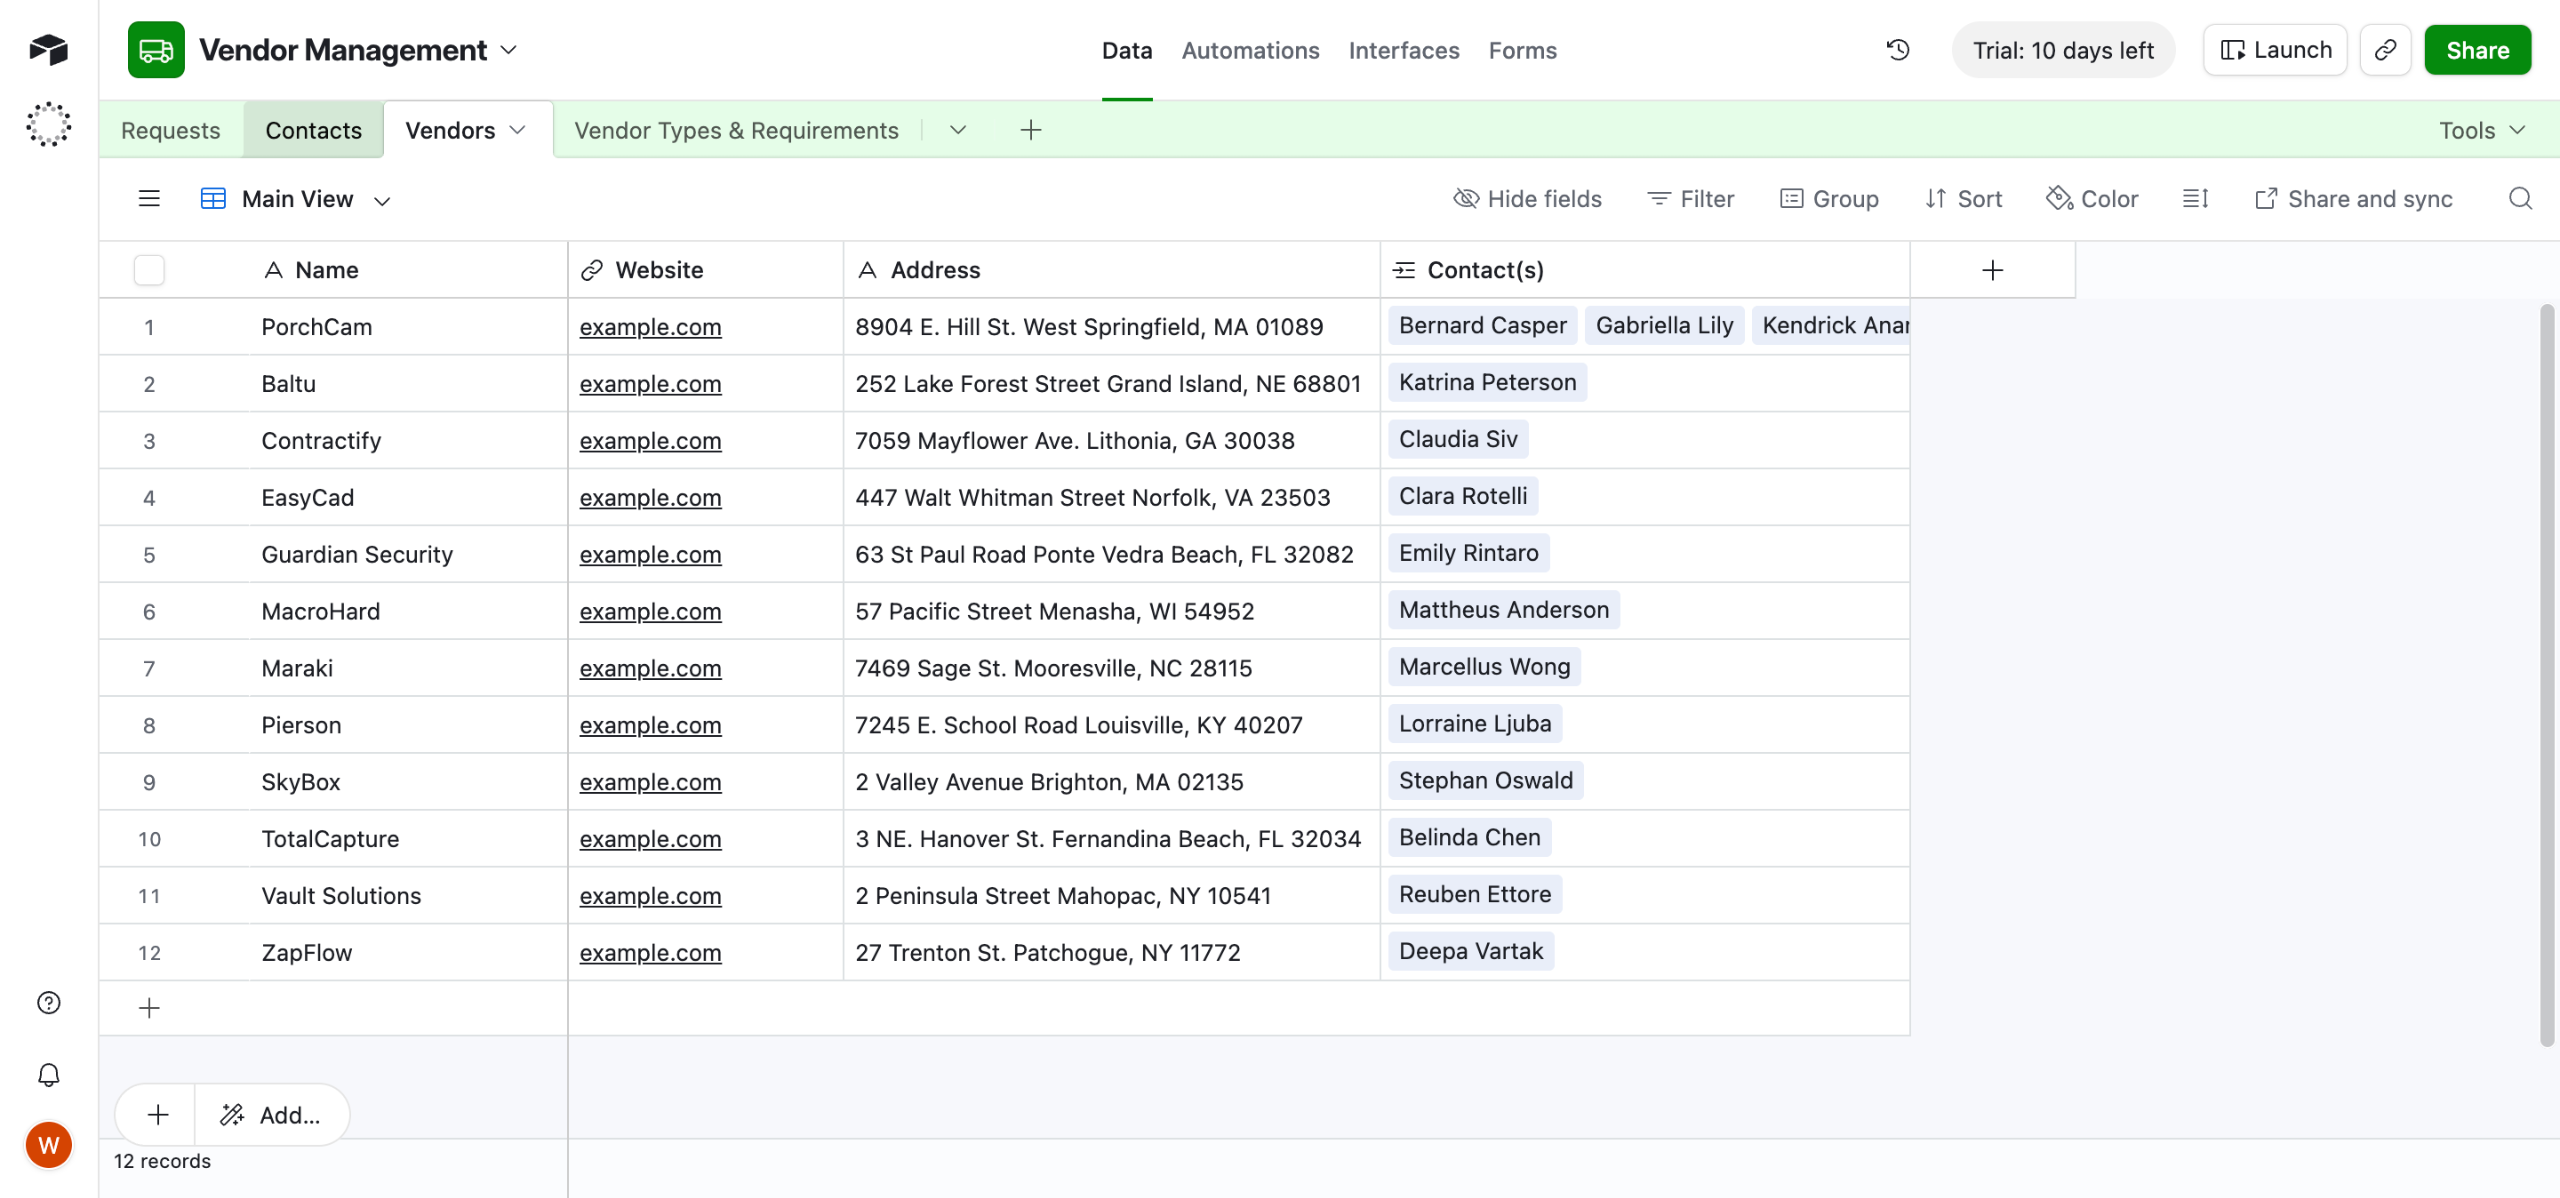Click the help question mark icon
Viewport: 2560px width, 1198px height.
pyautogui.click(x=48, y=1003)
